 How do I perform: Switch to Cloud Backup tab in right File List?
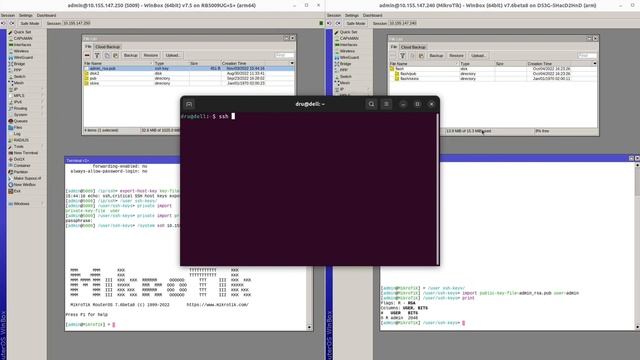pyautogui.click(x=413, y=47)
